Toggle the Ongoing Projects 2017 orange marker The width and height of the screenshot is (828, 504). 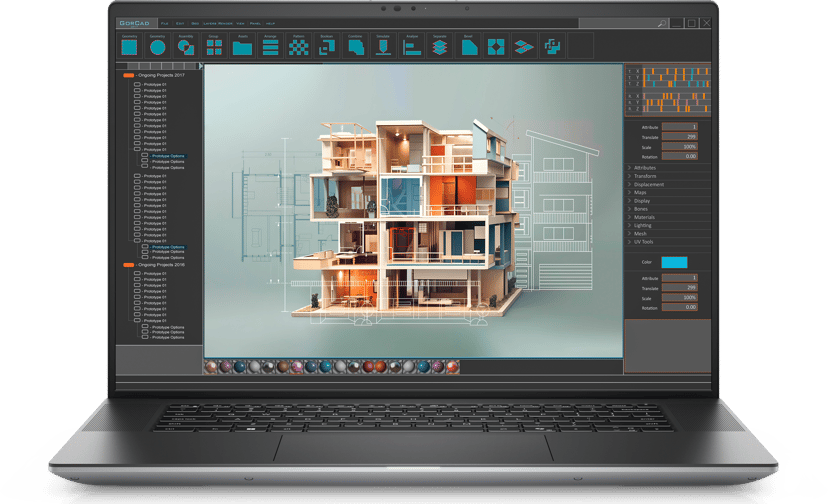pos(128,76)
